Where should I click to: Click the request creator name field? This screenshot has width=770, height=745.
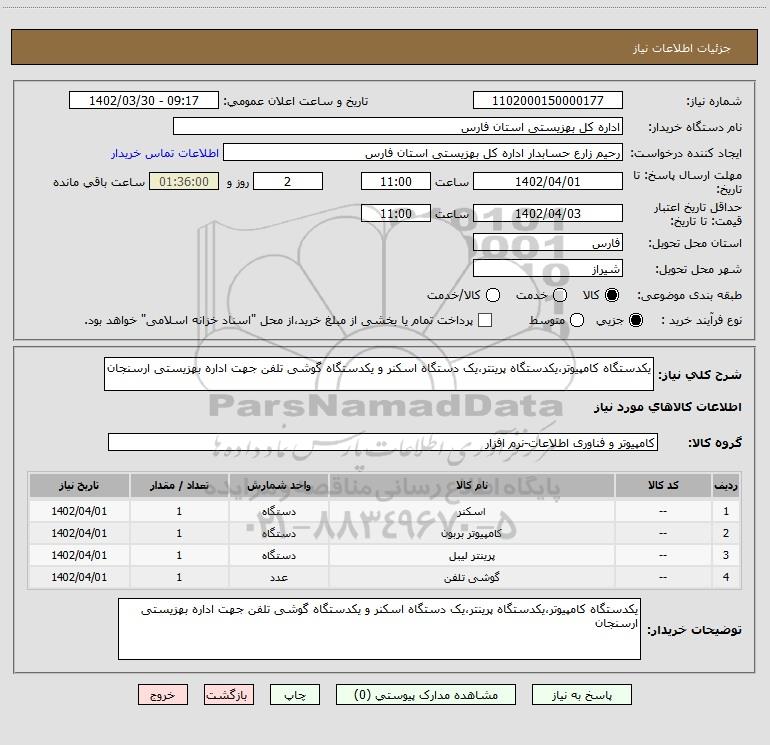(423, 152)
